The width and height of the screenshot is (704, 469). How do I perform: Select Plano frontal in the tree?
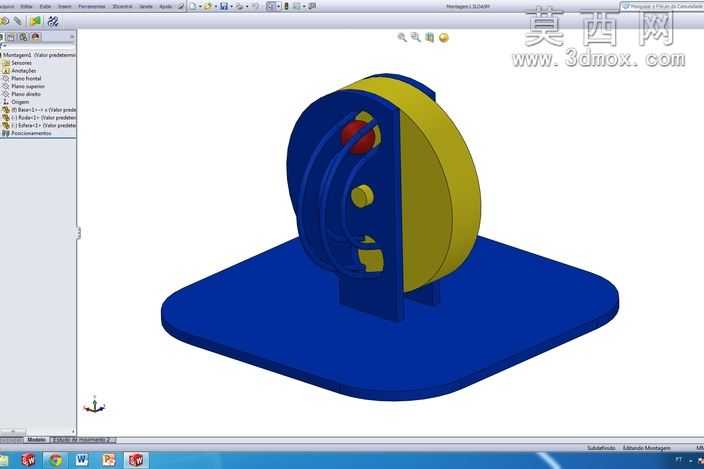26,79
